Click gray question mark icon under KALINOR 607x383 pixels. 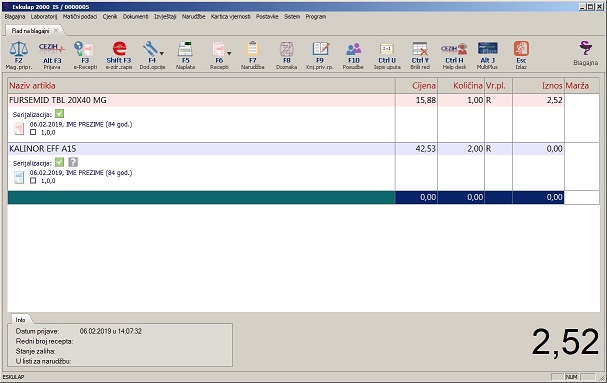[x=73, y=162]
